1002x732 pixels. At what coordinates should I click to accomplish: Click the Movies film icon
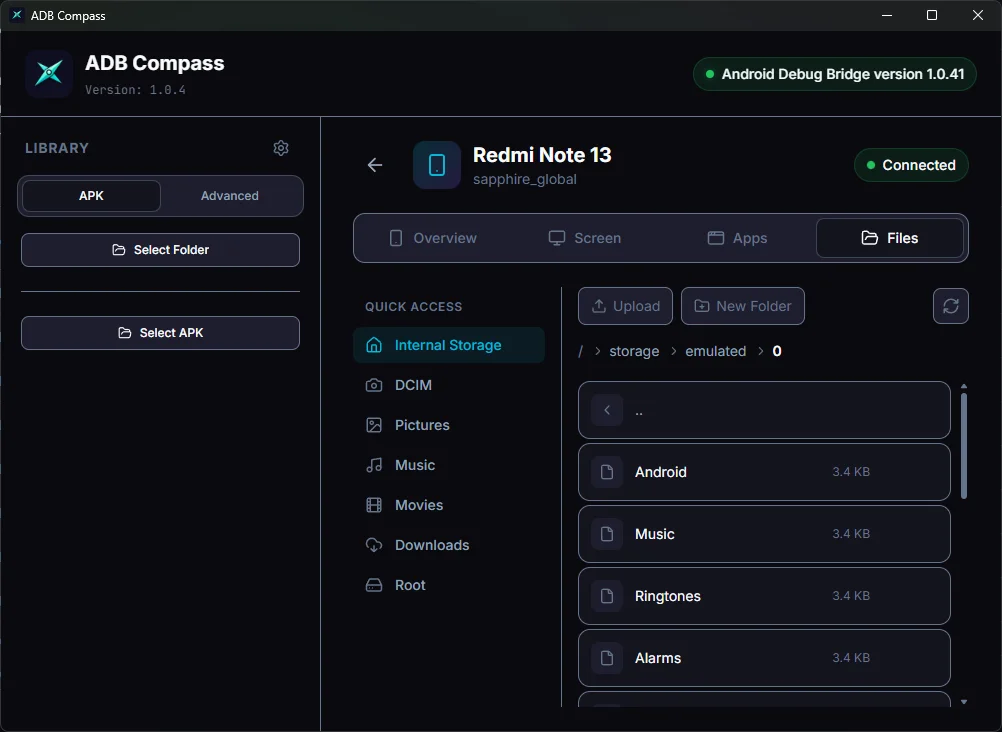pos(373,504)
